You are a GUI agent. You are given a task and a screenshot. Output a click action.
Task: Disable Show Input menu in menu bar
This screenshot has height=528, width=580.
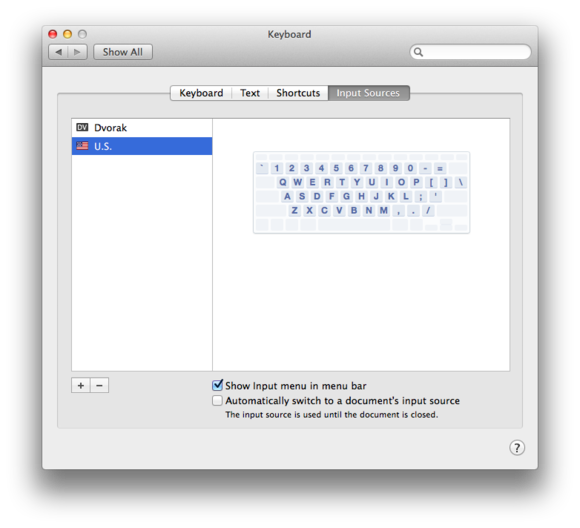click(x=218, y=385)
